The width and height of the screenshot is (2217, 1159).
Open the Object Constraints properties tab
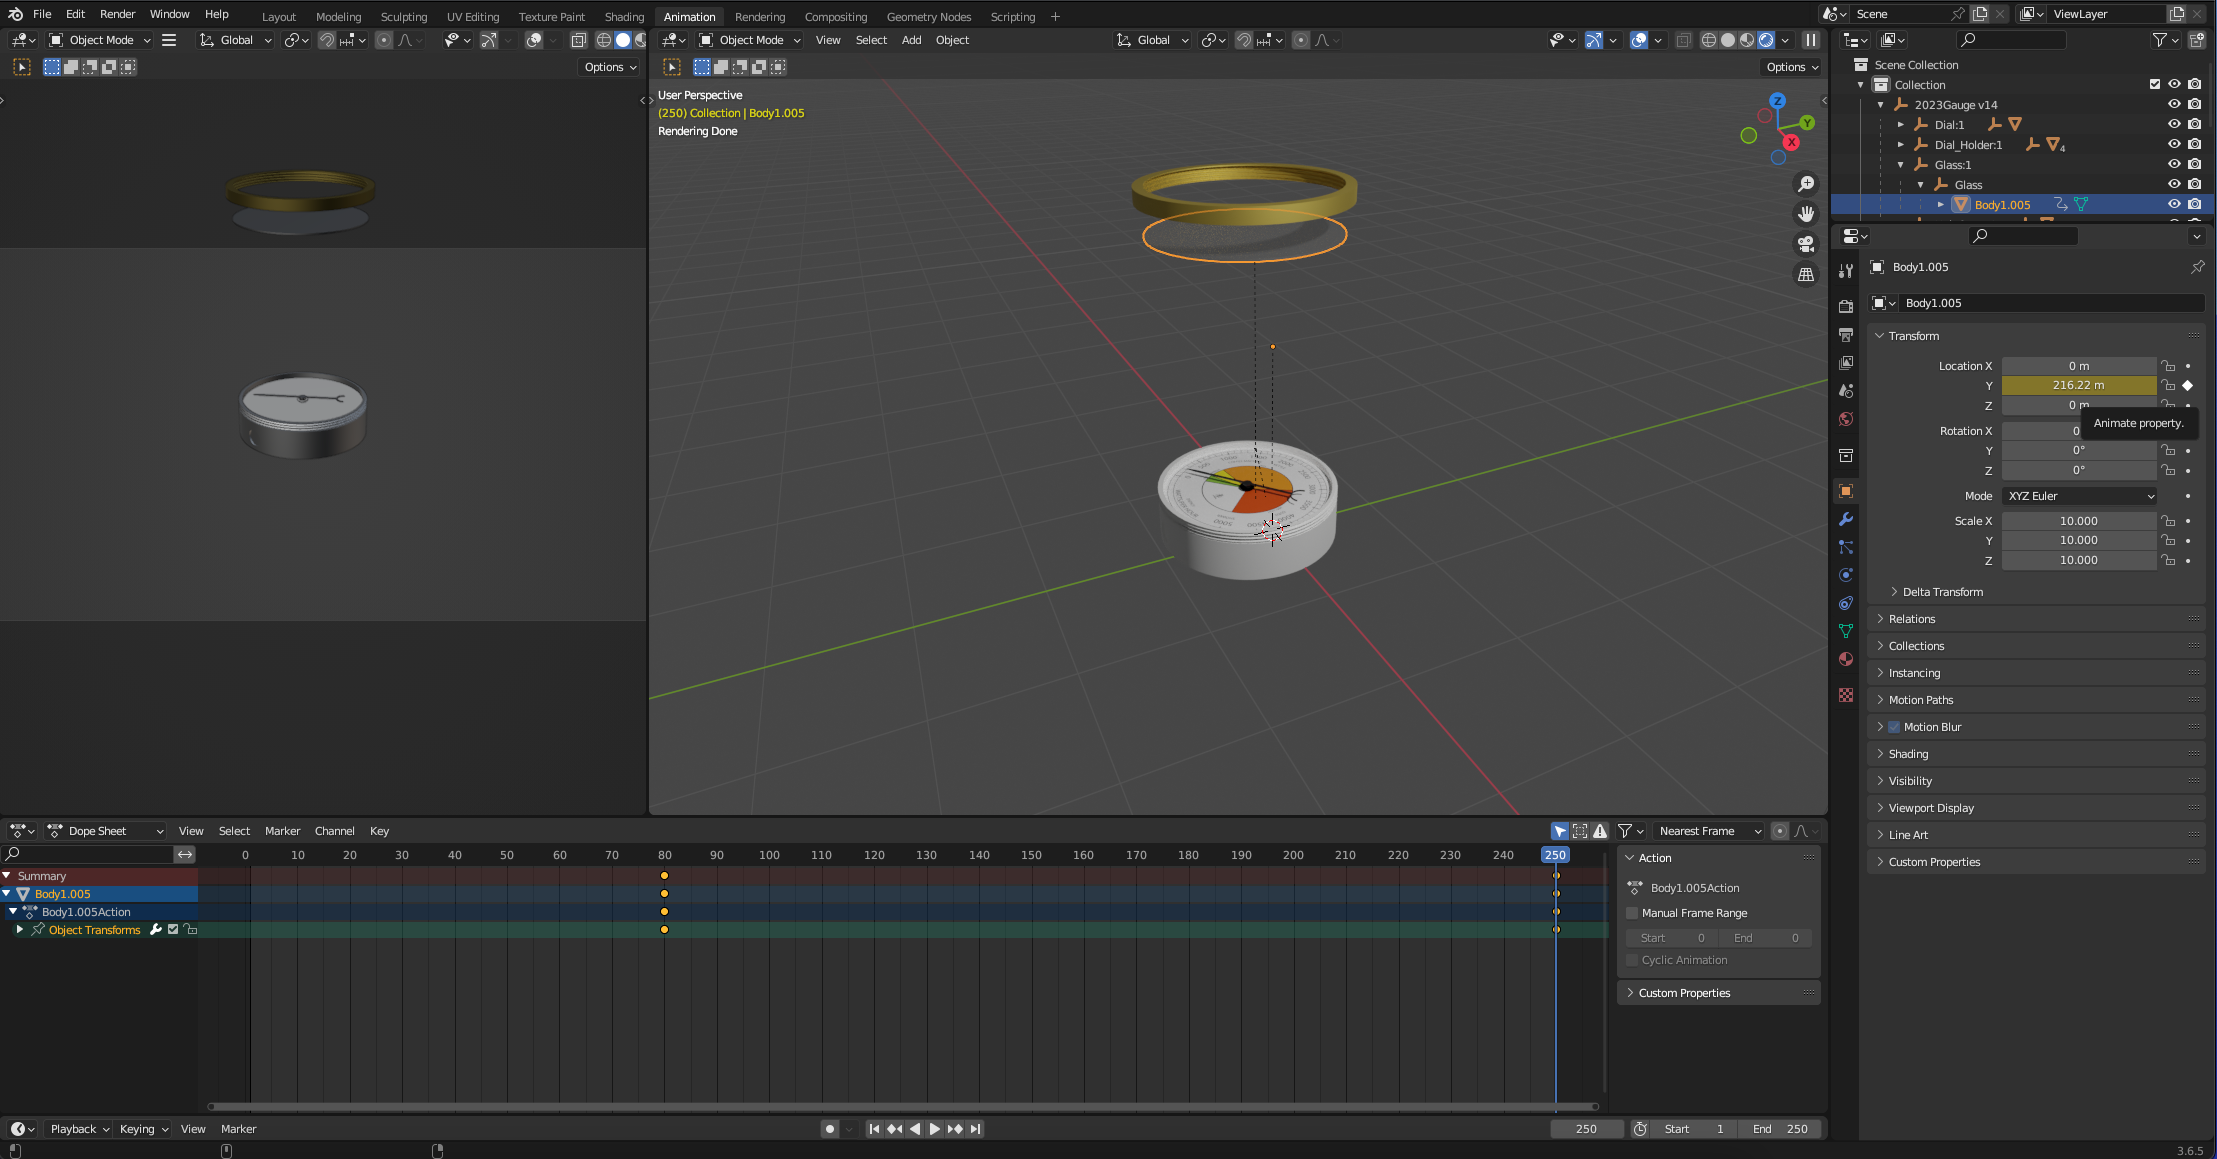[1846, 603]
